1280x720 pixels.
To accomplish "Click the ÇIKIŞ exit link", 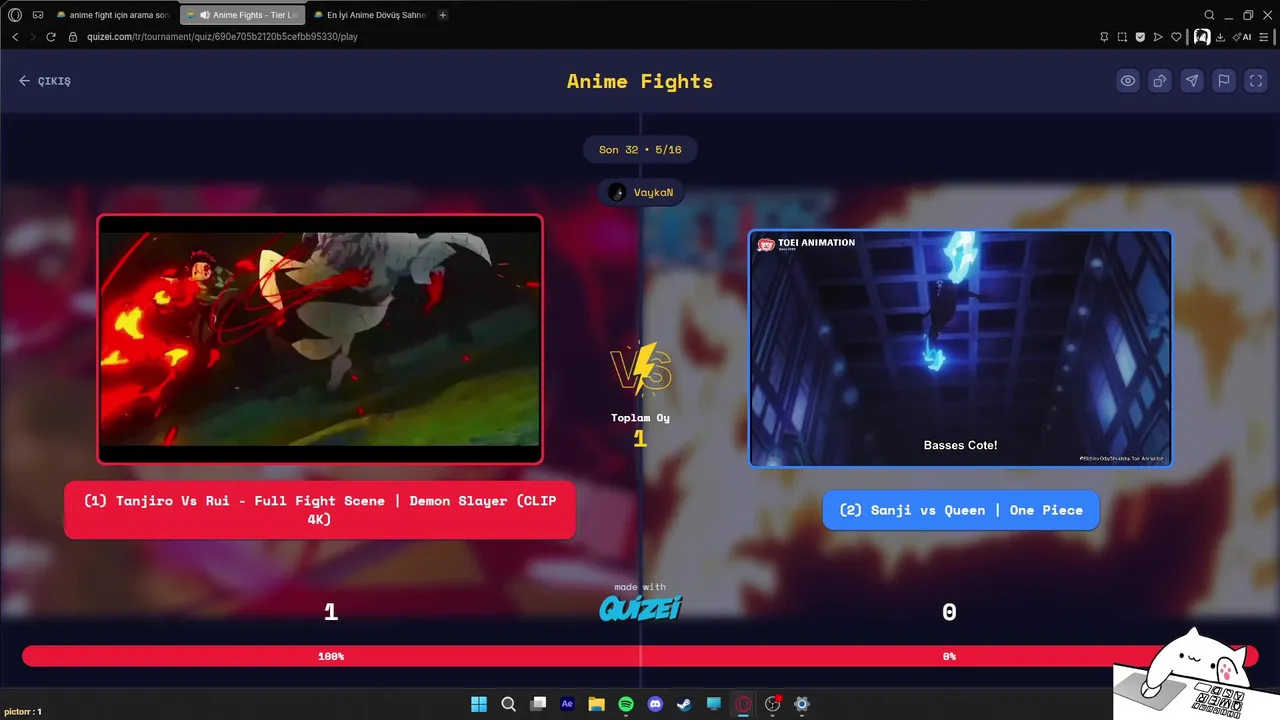I will click(x=45, y=81).
